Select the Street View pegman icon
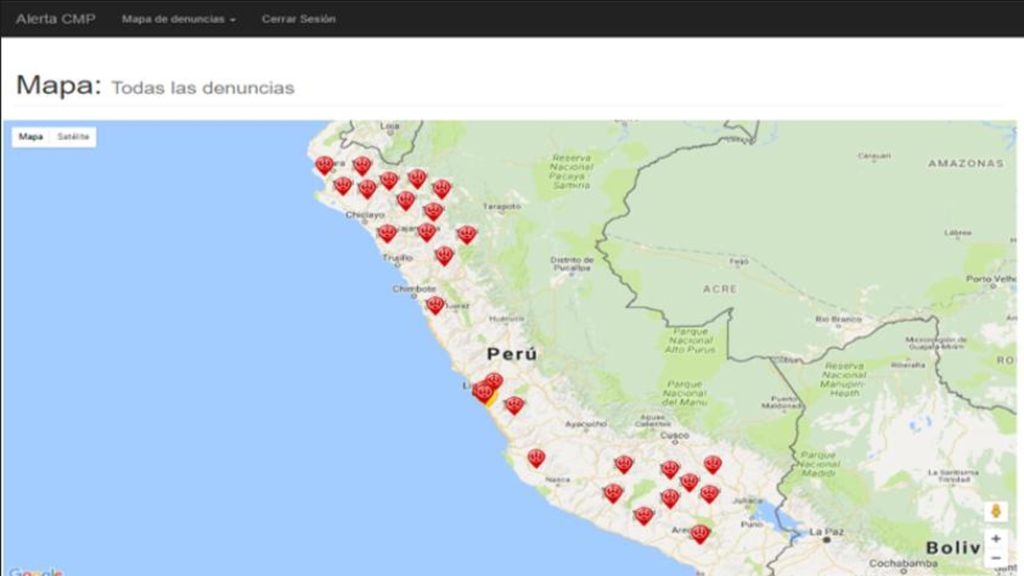Image resolution: width=1024 pixels, height=576 pixels. (996, 511)
